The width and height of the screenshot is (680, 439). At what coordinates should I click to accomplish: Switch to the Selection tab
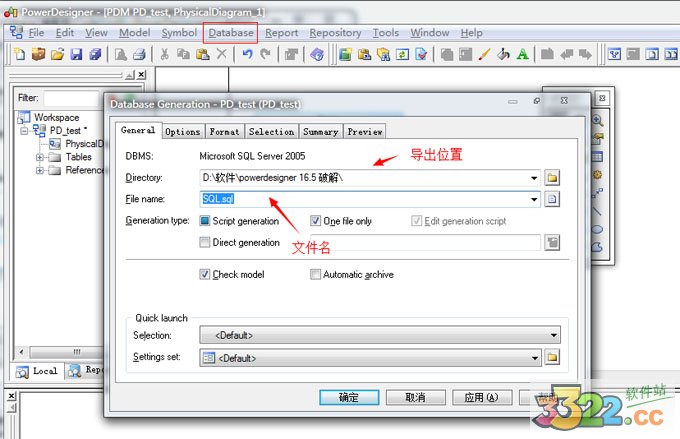tap(271, 131)
